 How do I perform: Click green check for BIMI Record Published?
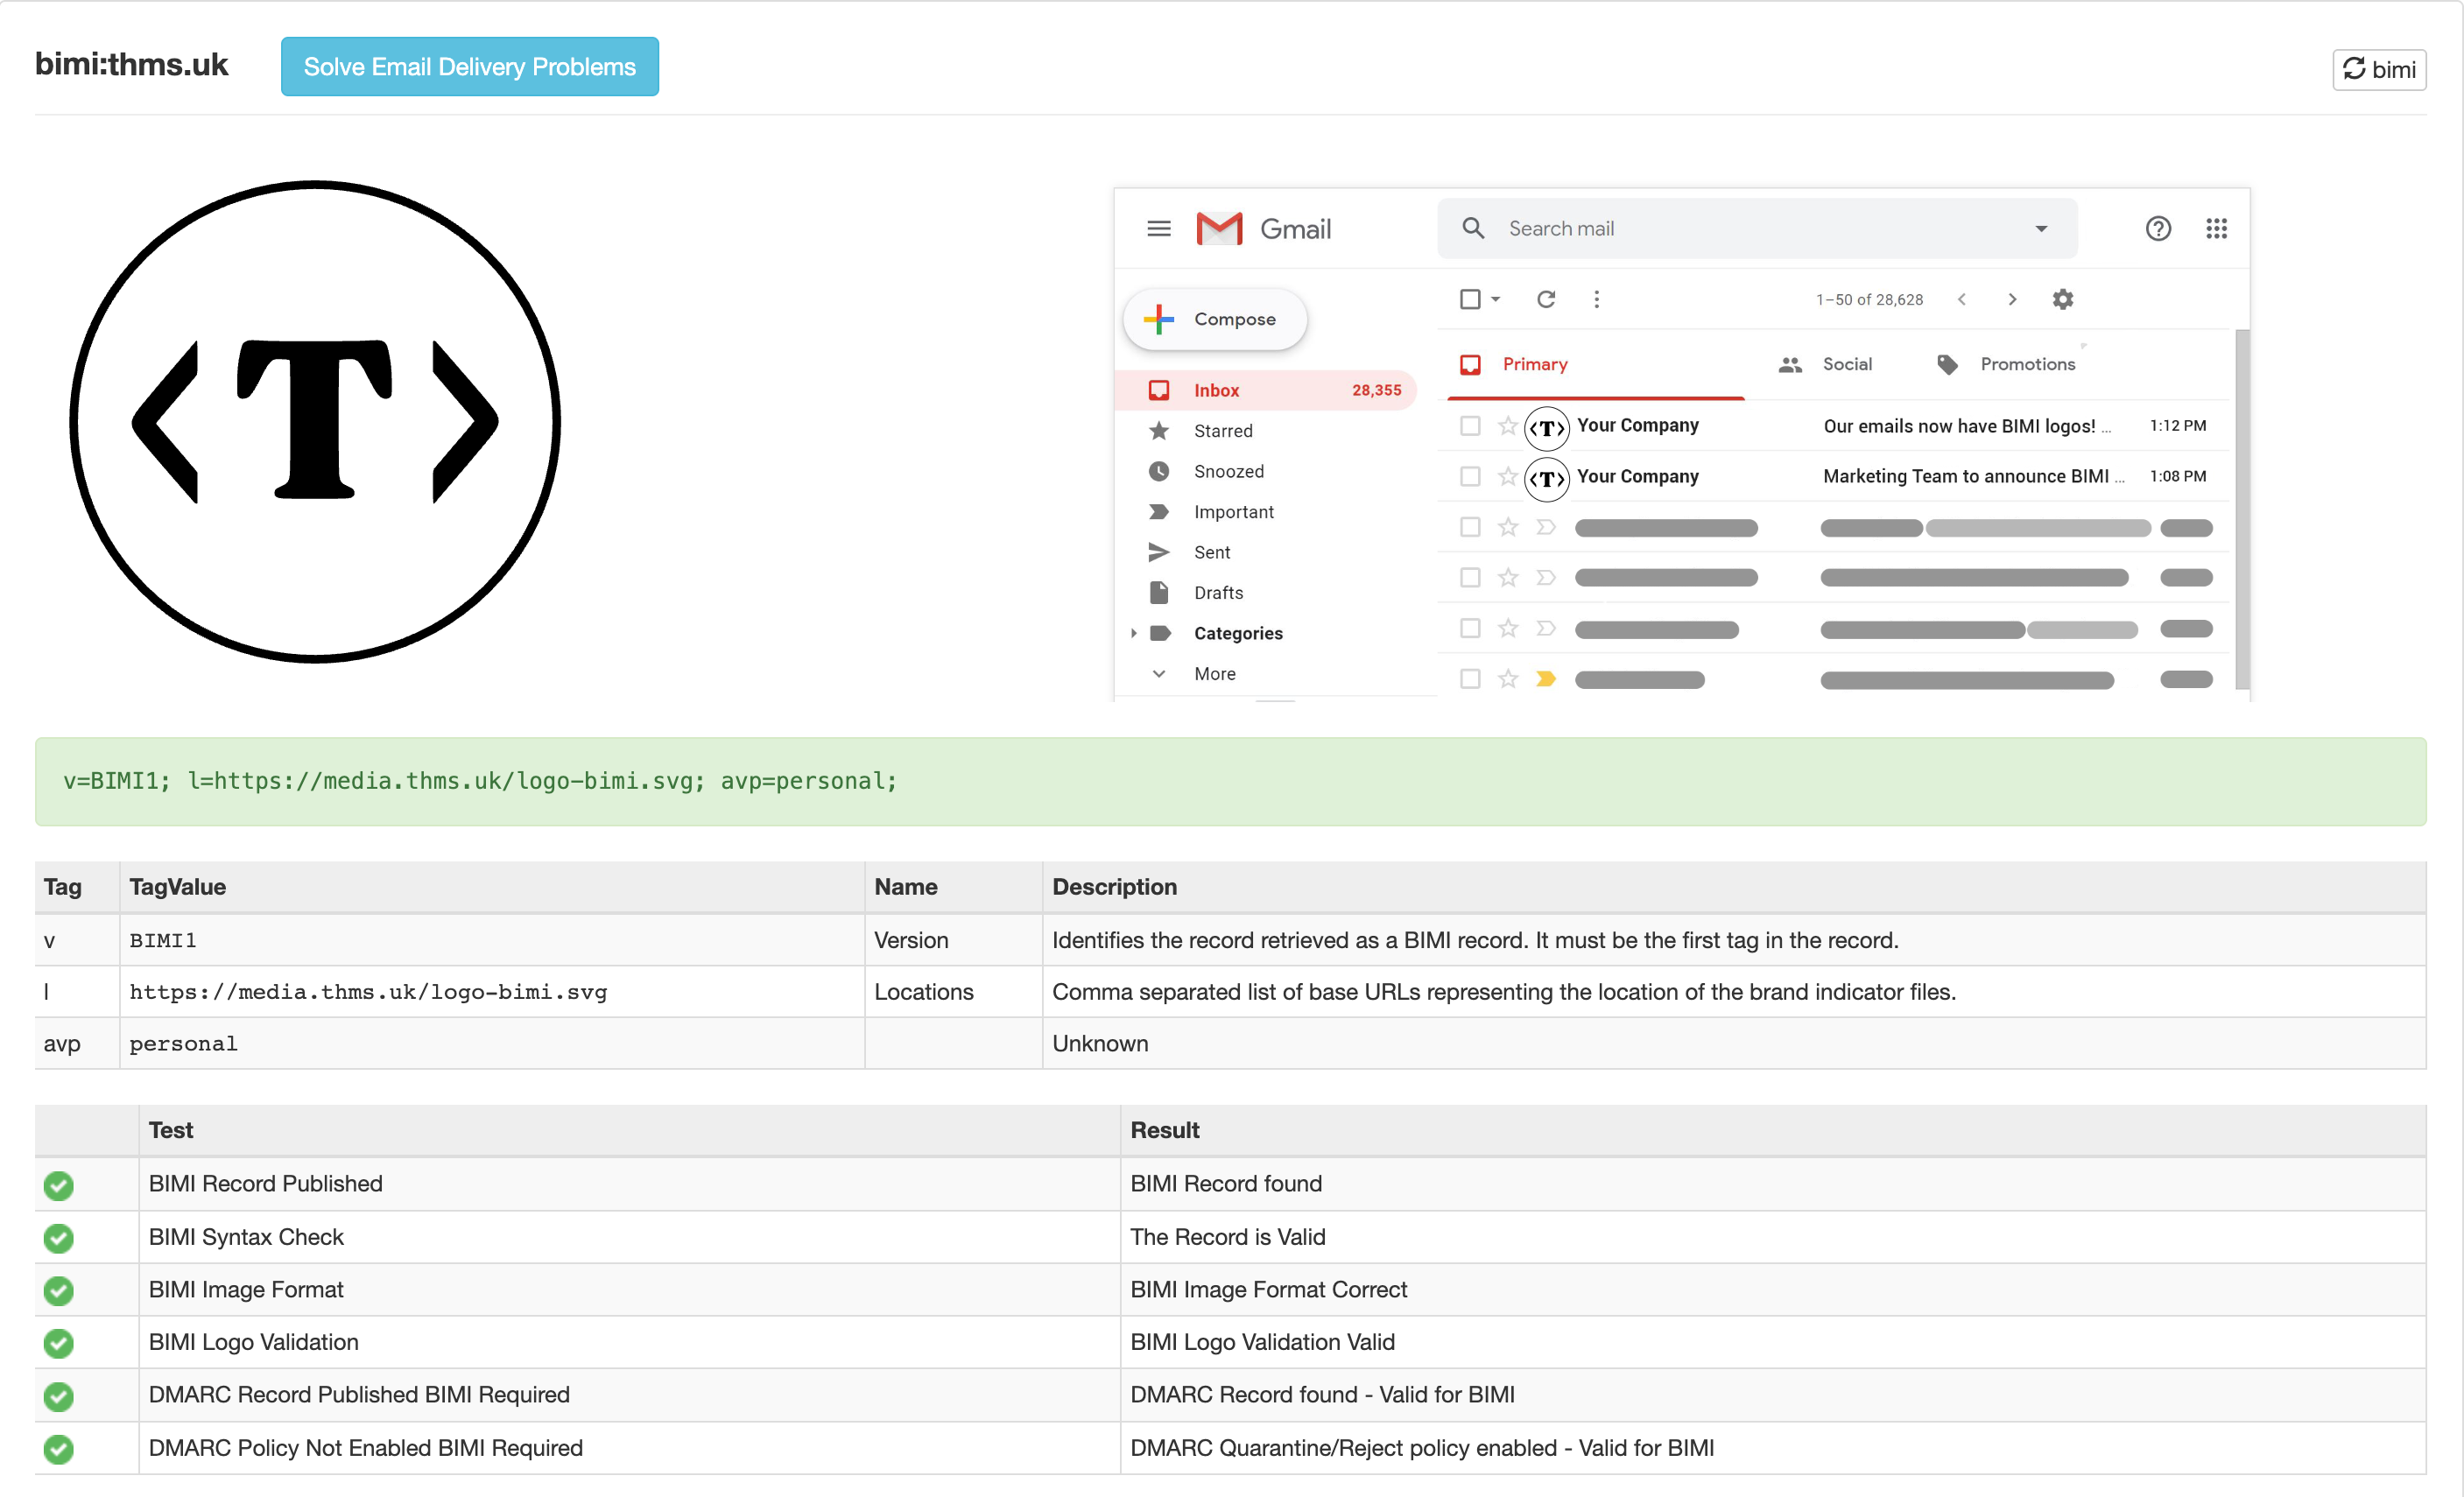point(59,1185)
